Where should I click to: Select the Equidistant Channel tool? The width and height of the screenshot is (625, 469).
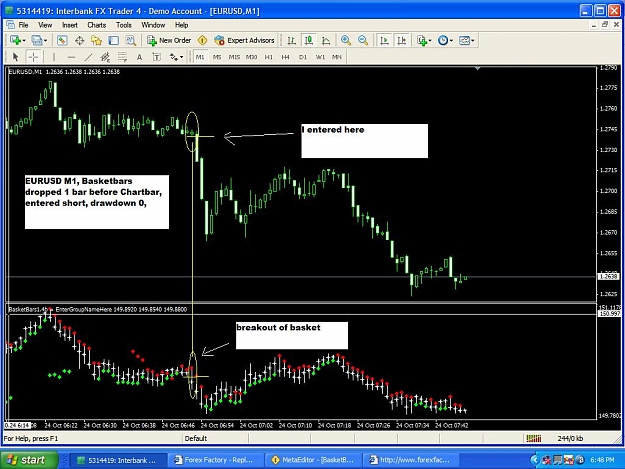(105, 57)
